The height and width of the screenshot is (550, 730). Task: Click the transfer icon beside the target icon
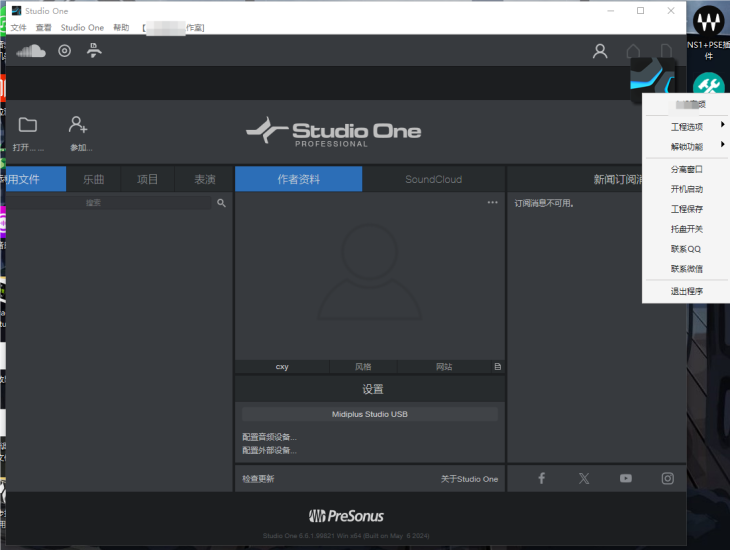pos(94,50)
